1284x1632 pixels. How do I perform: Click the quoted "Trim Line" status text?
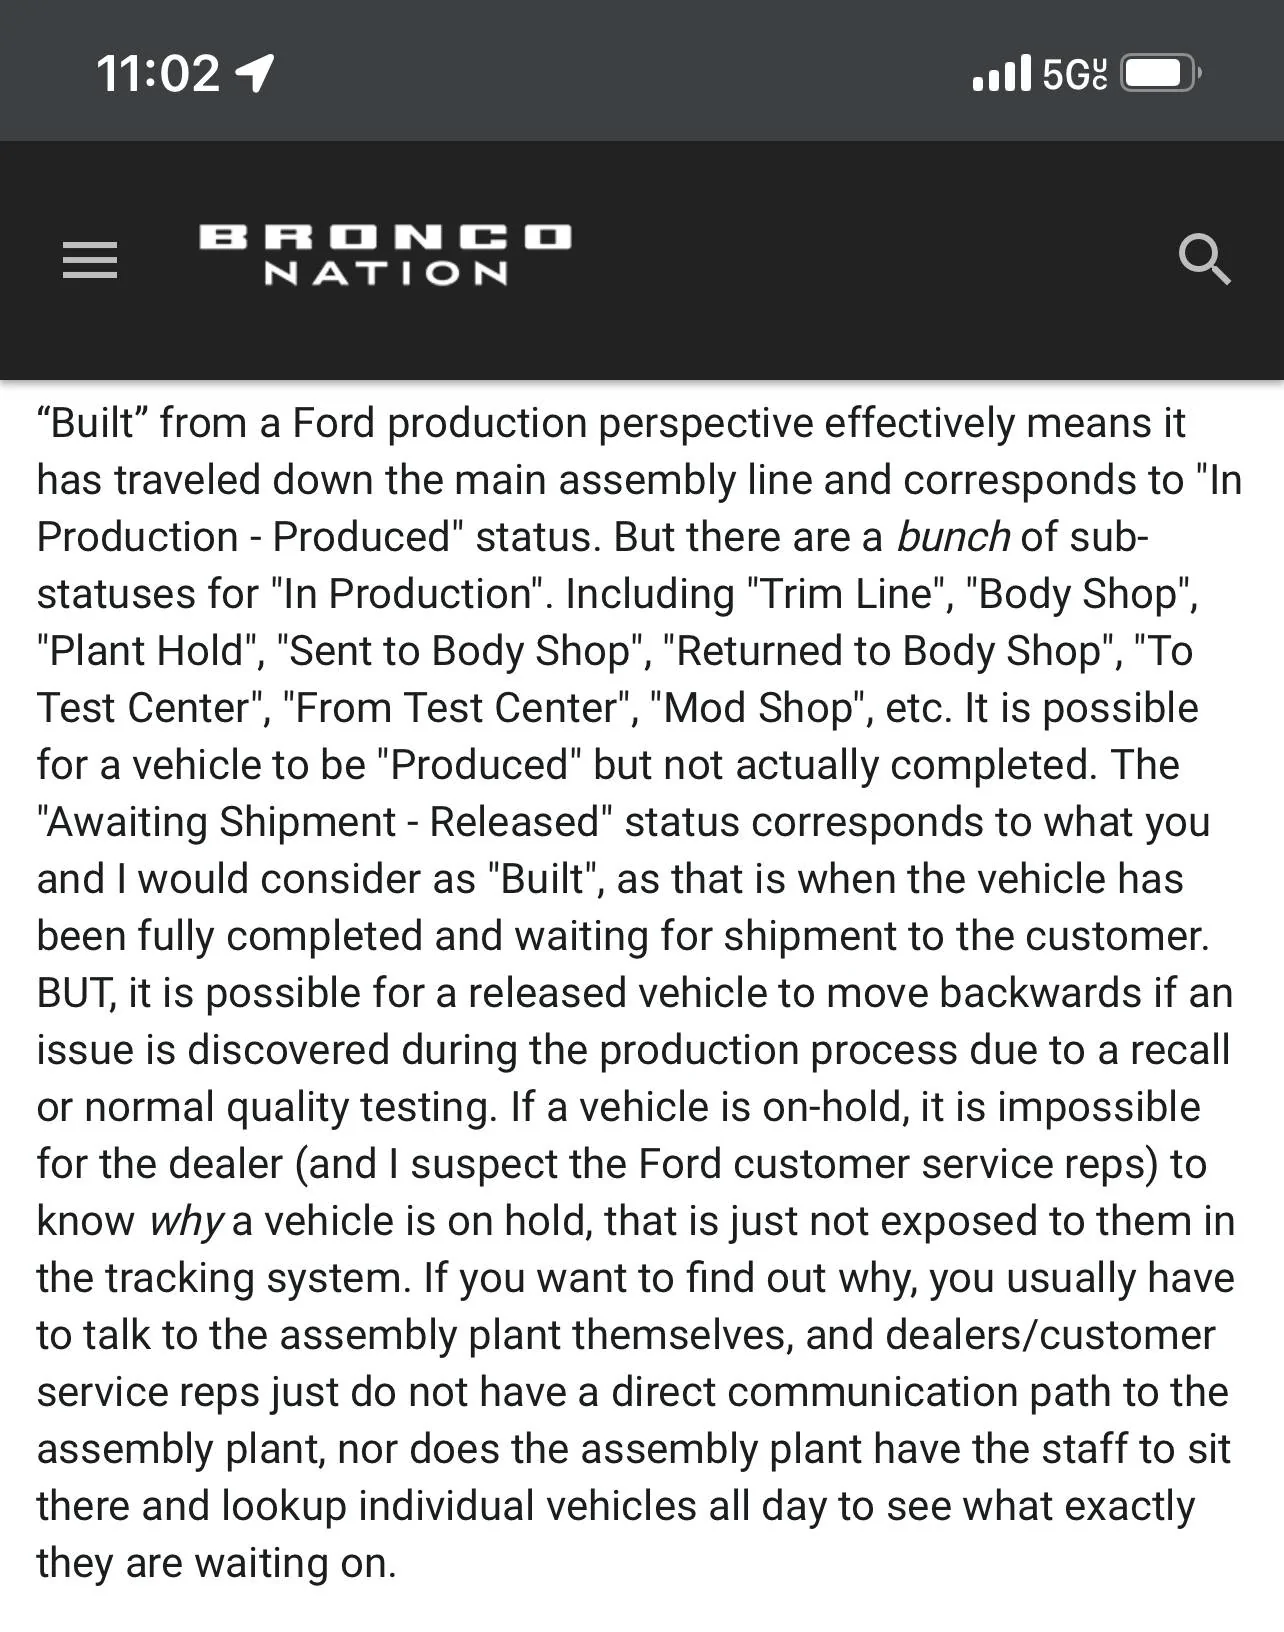[849, 594]
